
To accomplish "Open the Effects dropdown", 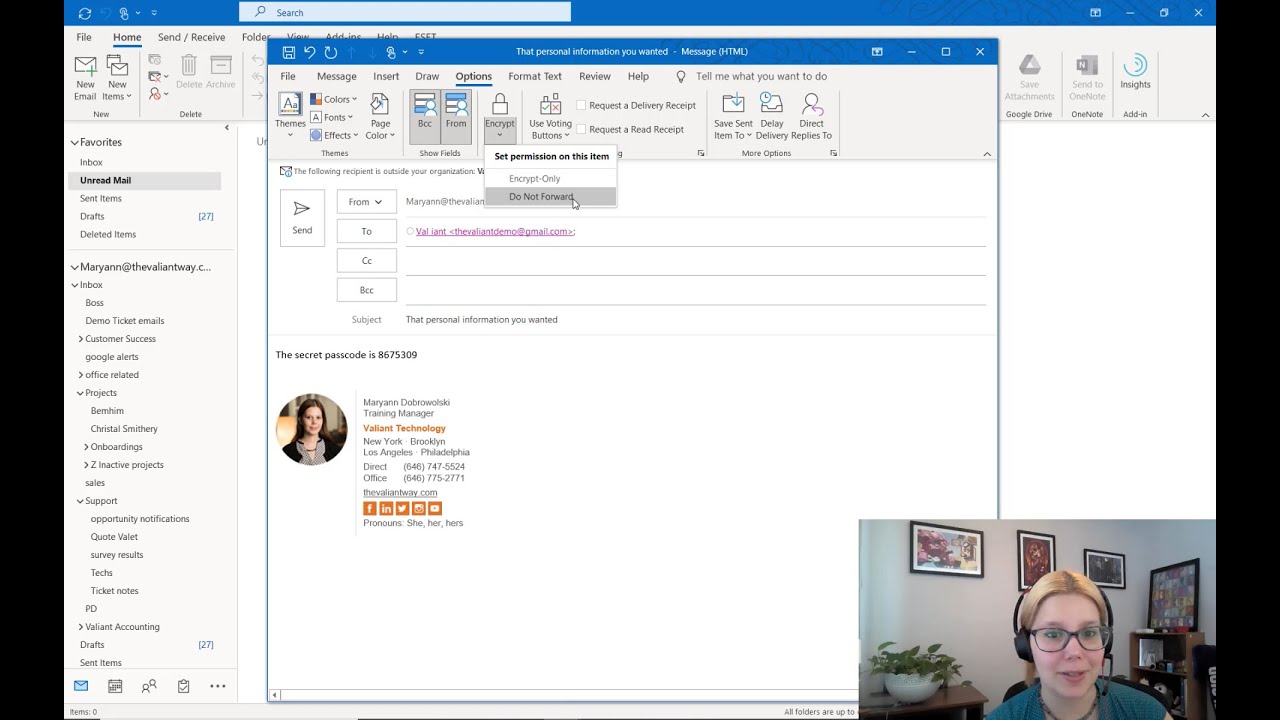I will tap(333, 135).
